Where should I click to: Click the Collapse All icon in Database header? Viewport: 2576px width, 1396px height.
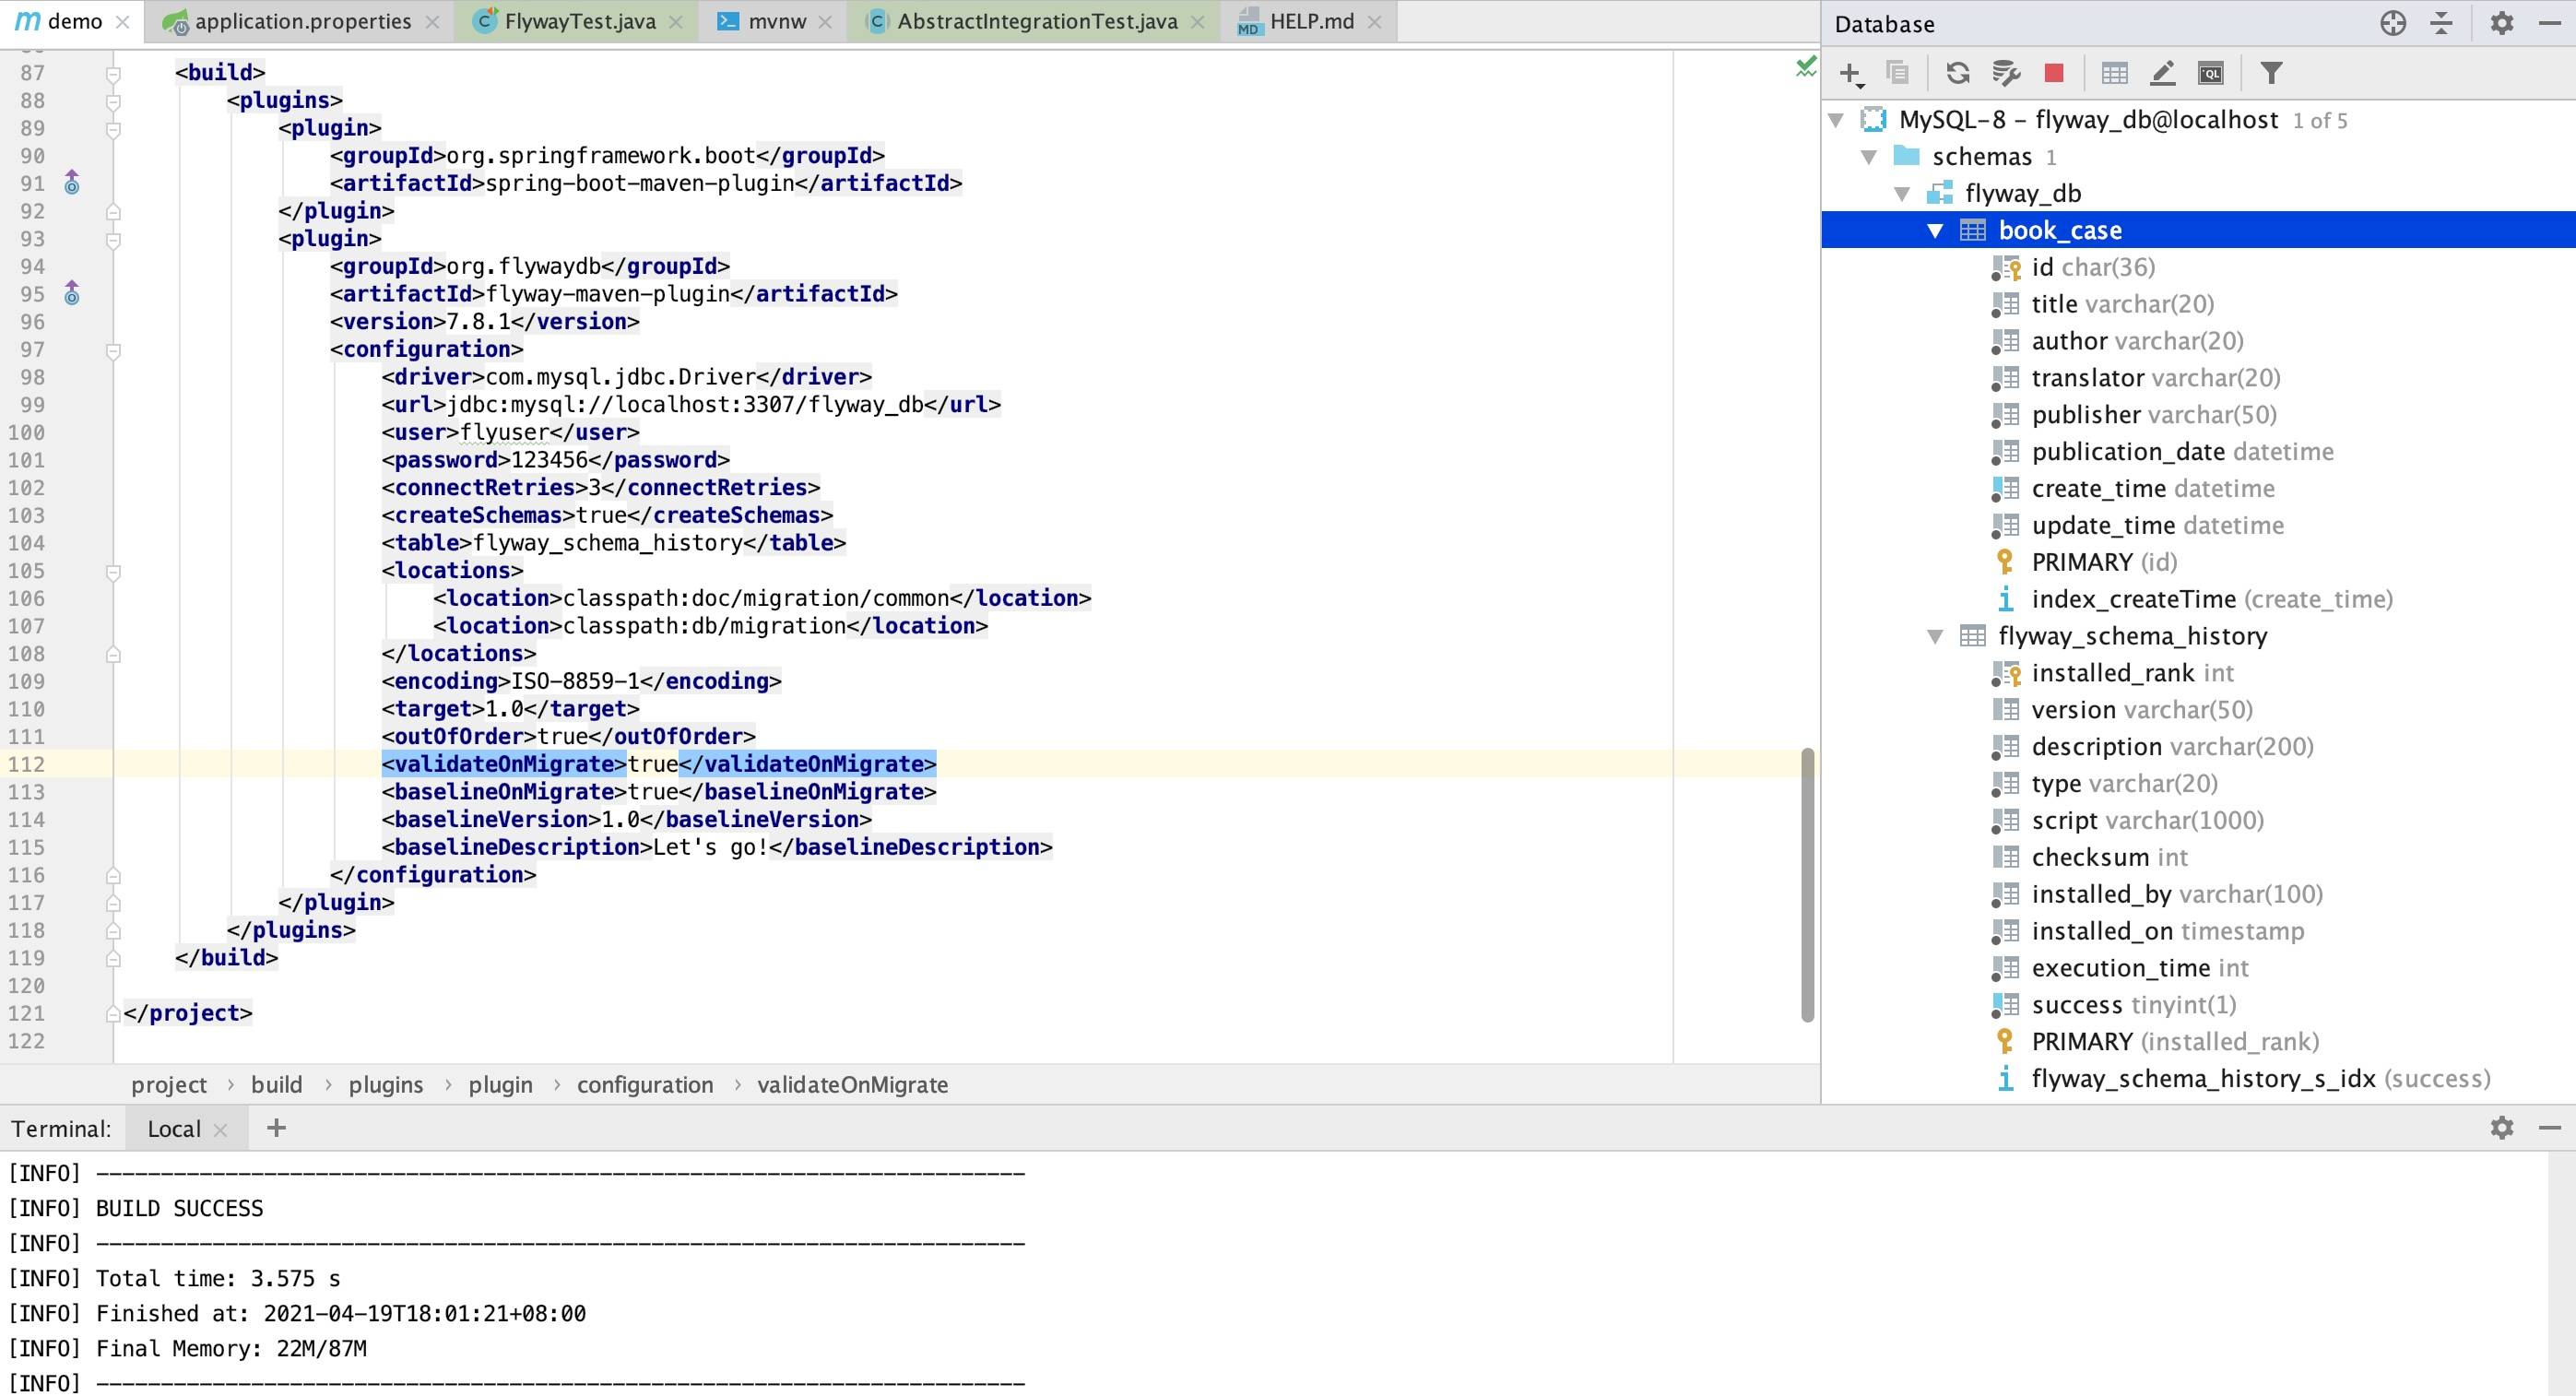point(2442,23)
